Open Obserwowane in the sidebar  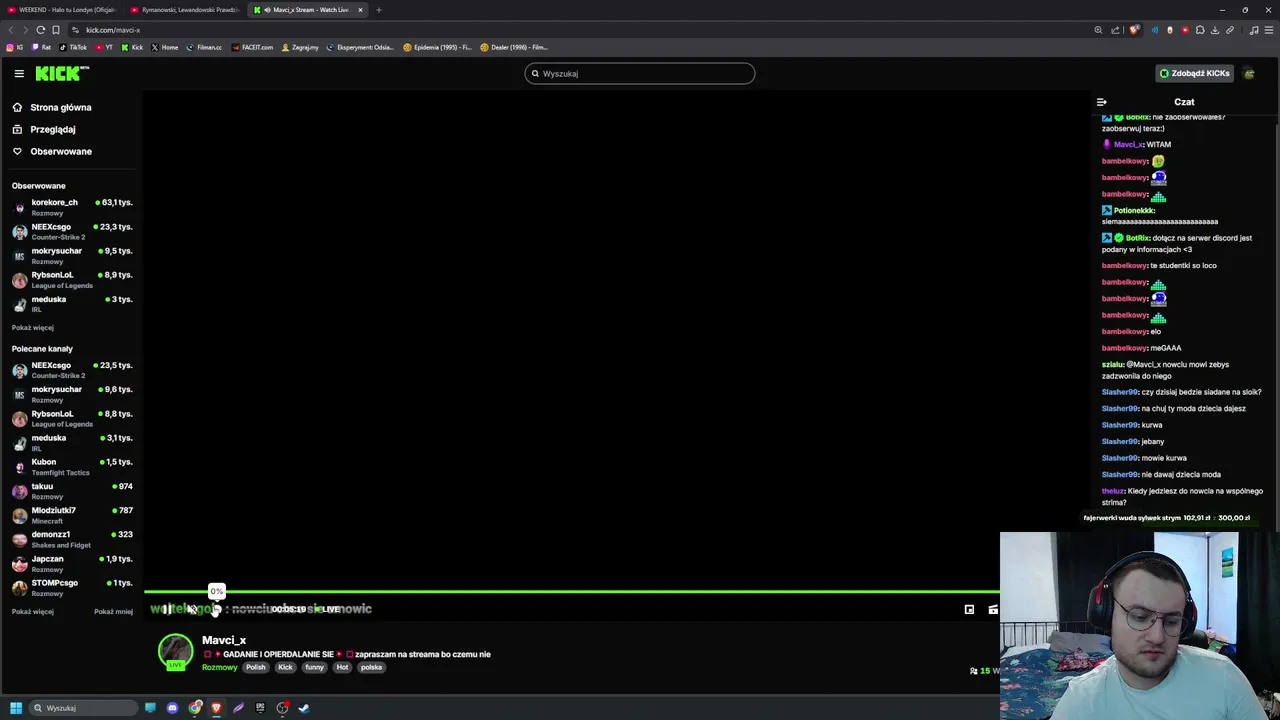(x=52, y=151)
